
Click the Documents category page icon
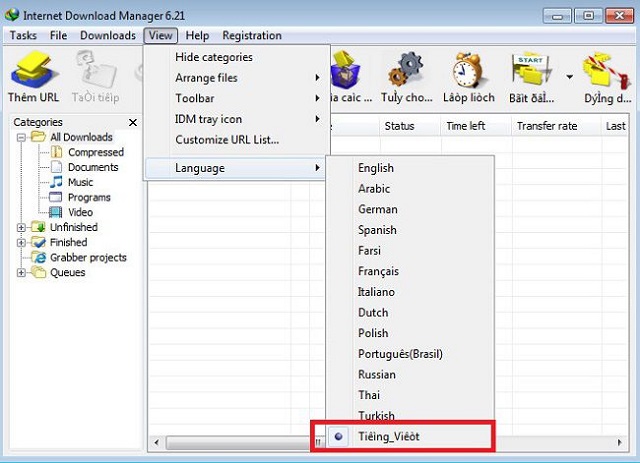pyautogui.click(x=56, y=167)
